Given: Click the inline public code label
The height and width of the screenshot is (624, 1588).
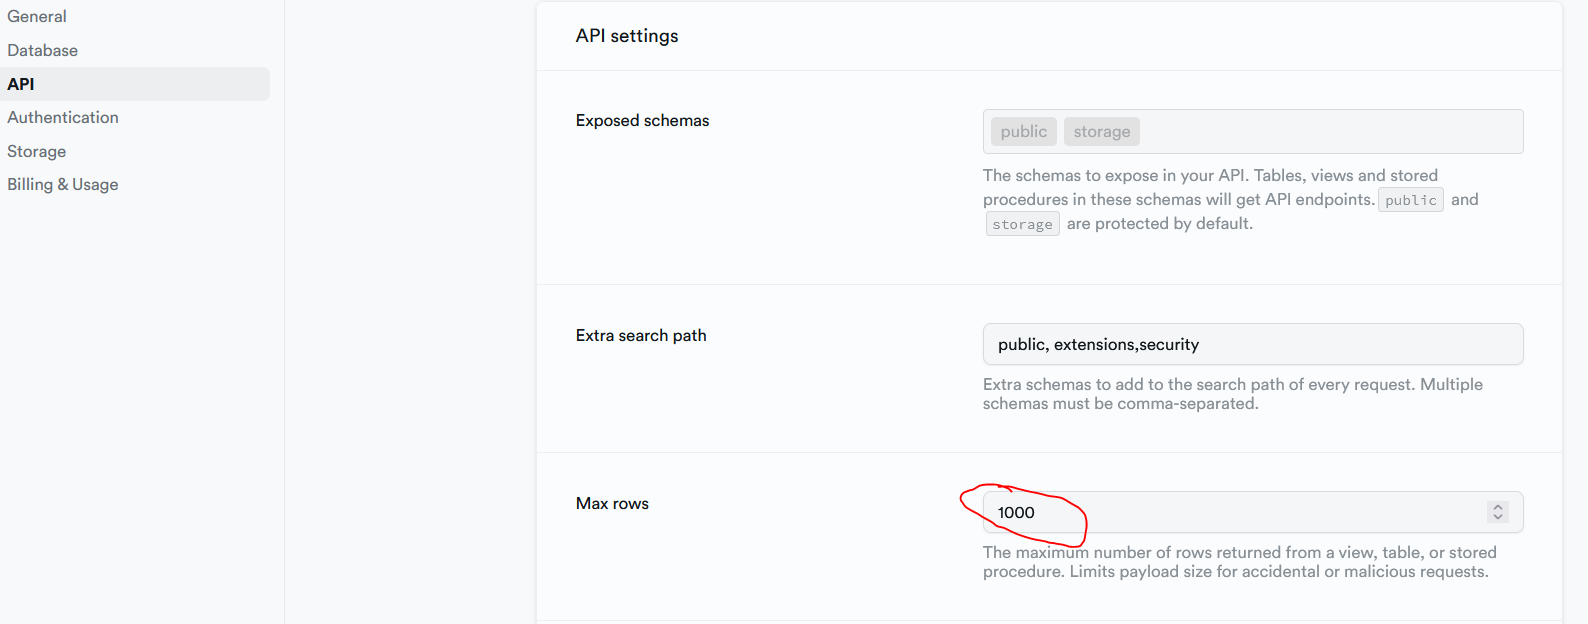Looking at the screenshot, I should [1410, 200].
